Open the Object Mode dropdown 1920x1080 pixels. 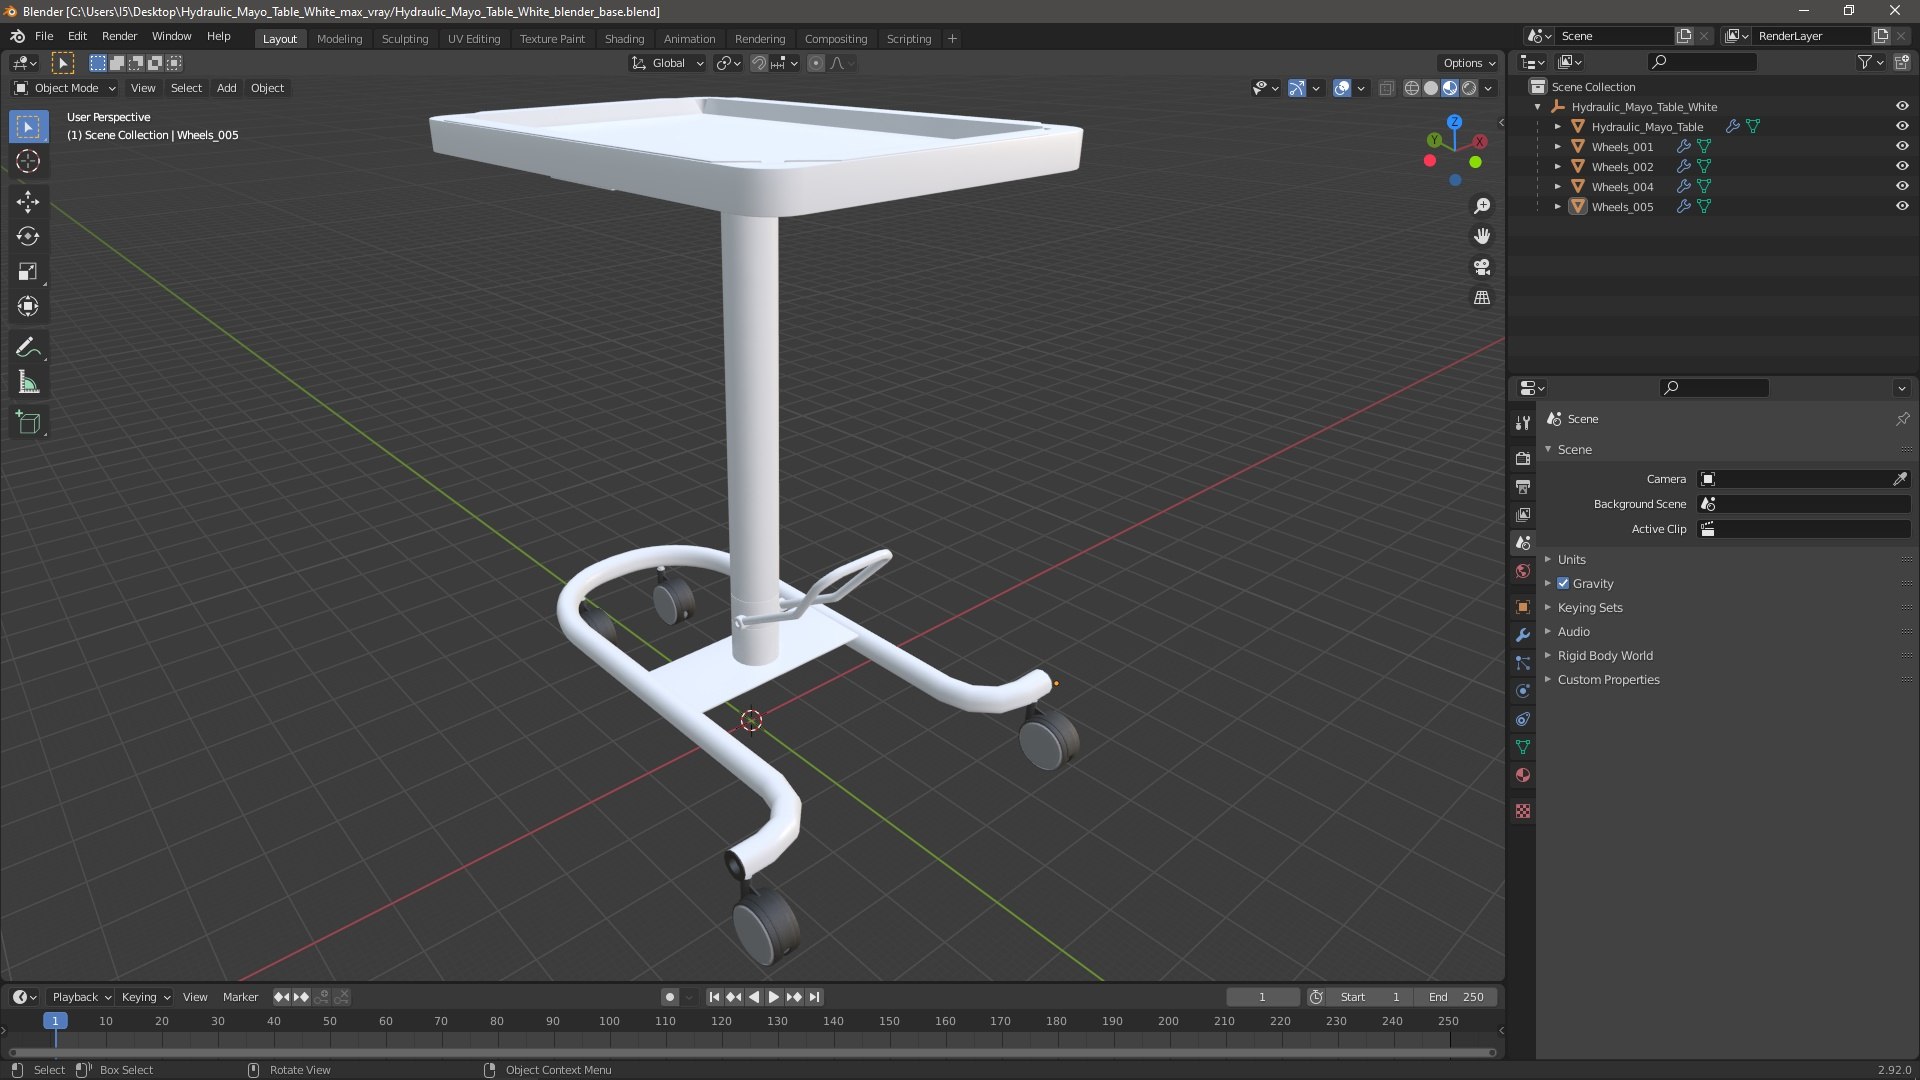(65, 89)
